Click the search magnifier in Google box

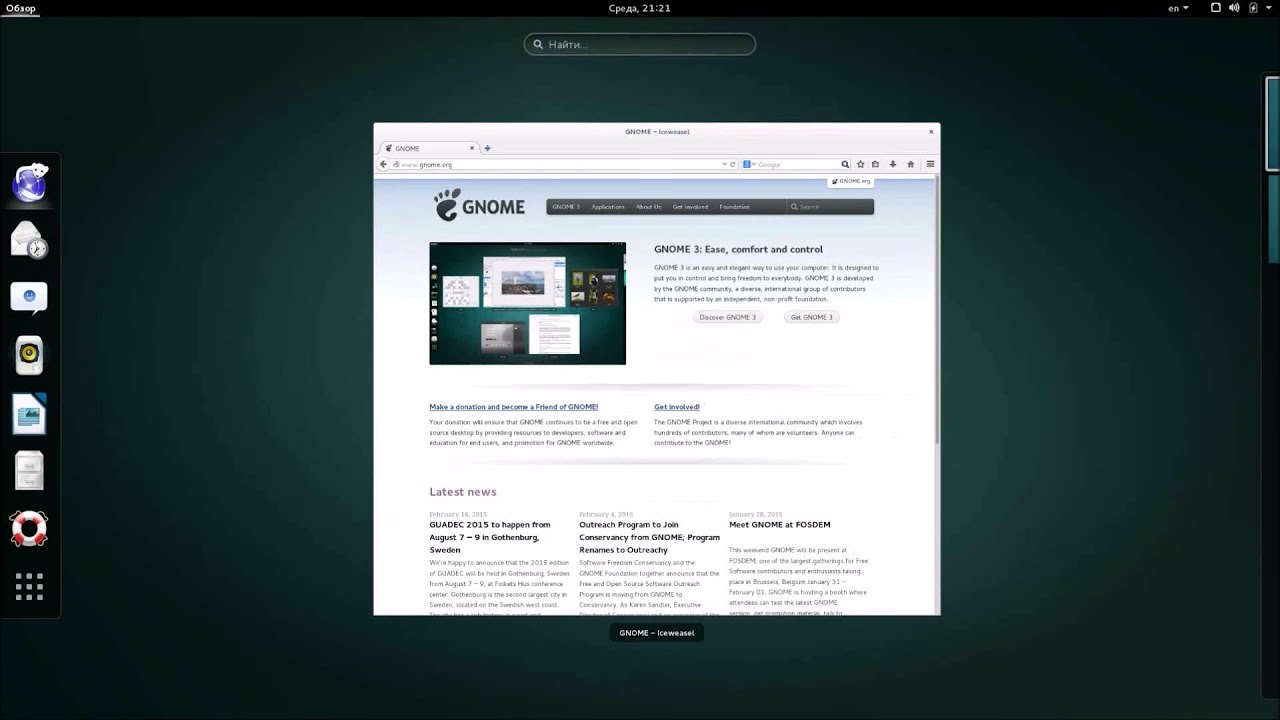click(845, 164)
